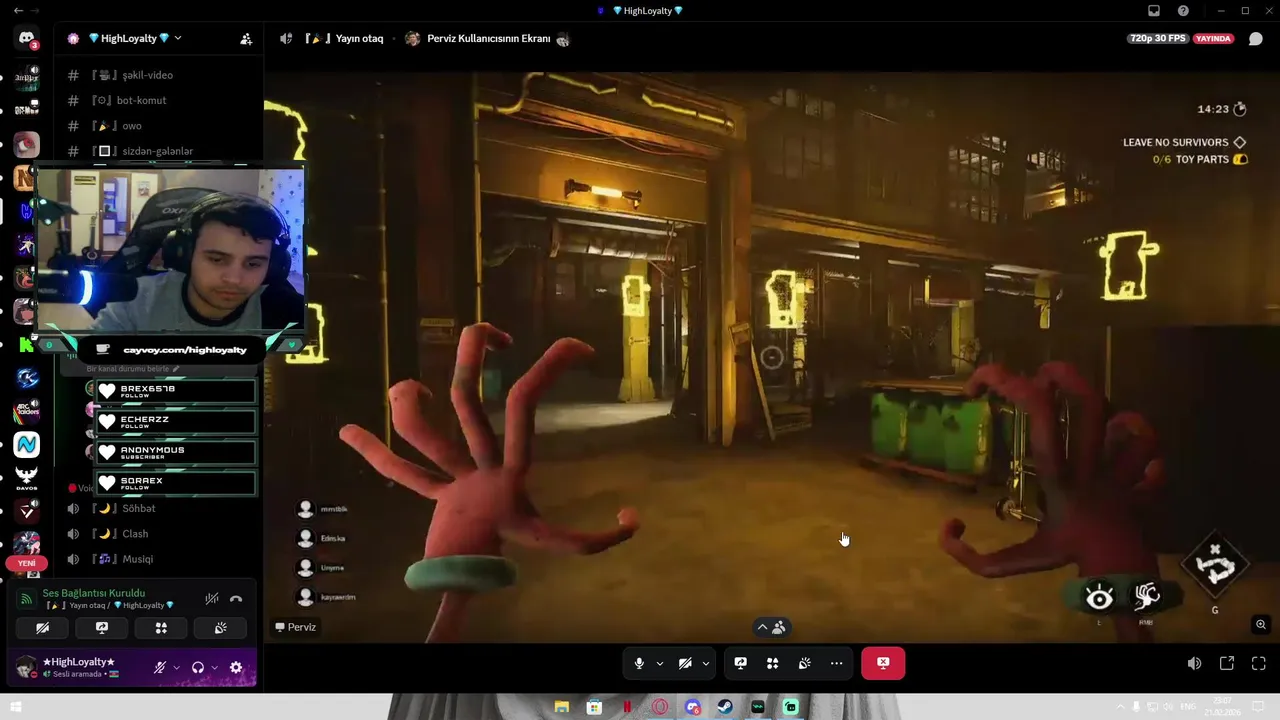Open the cyan N server icon
This screenshot has height=720, width=1280.
click(27, 444)
